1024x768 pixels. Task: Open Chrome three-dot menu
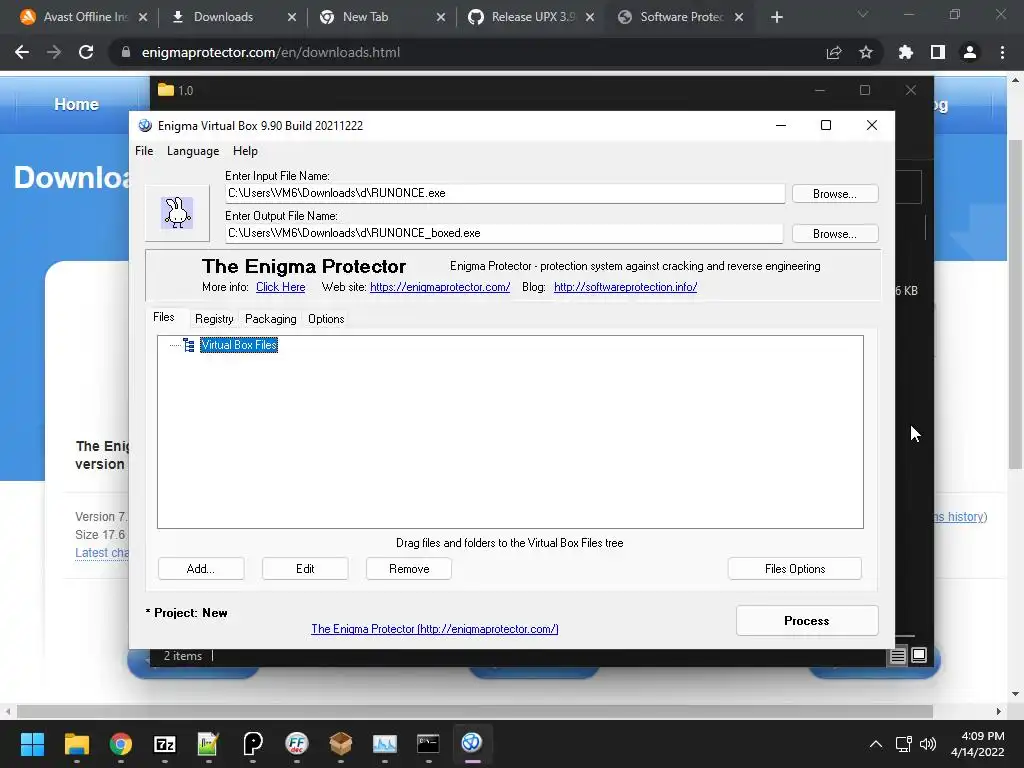1002,52
